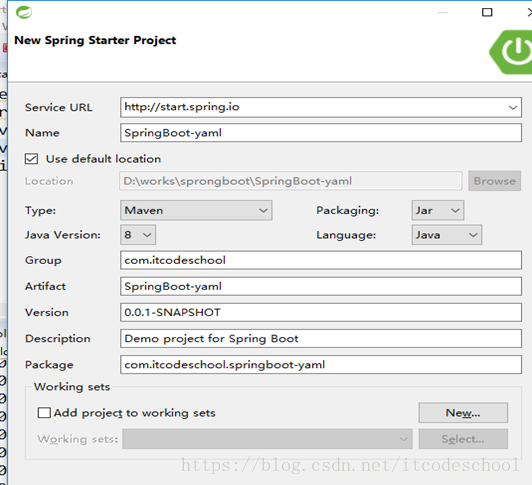Screen dimensions: 532x485
Task: Click the Packaging: label
Action: [x=347, y=211]
